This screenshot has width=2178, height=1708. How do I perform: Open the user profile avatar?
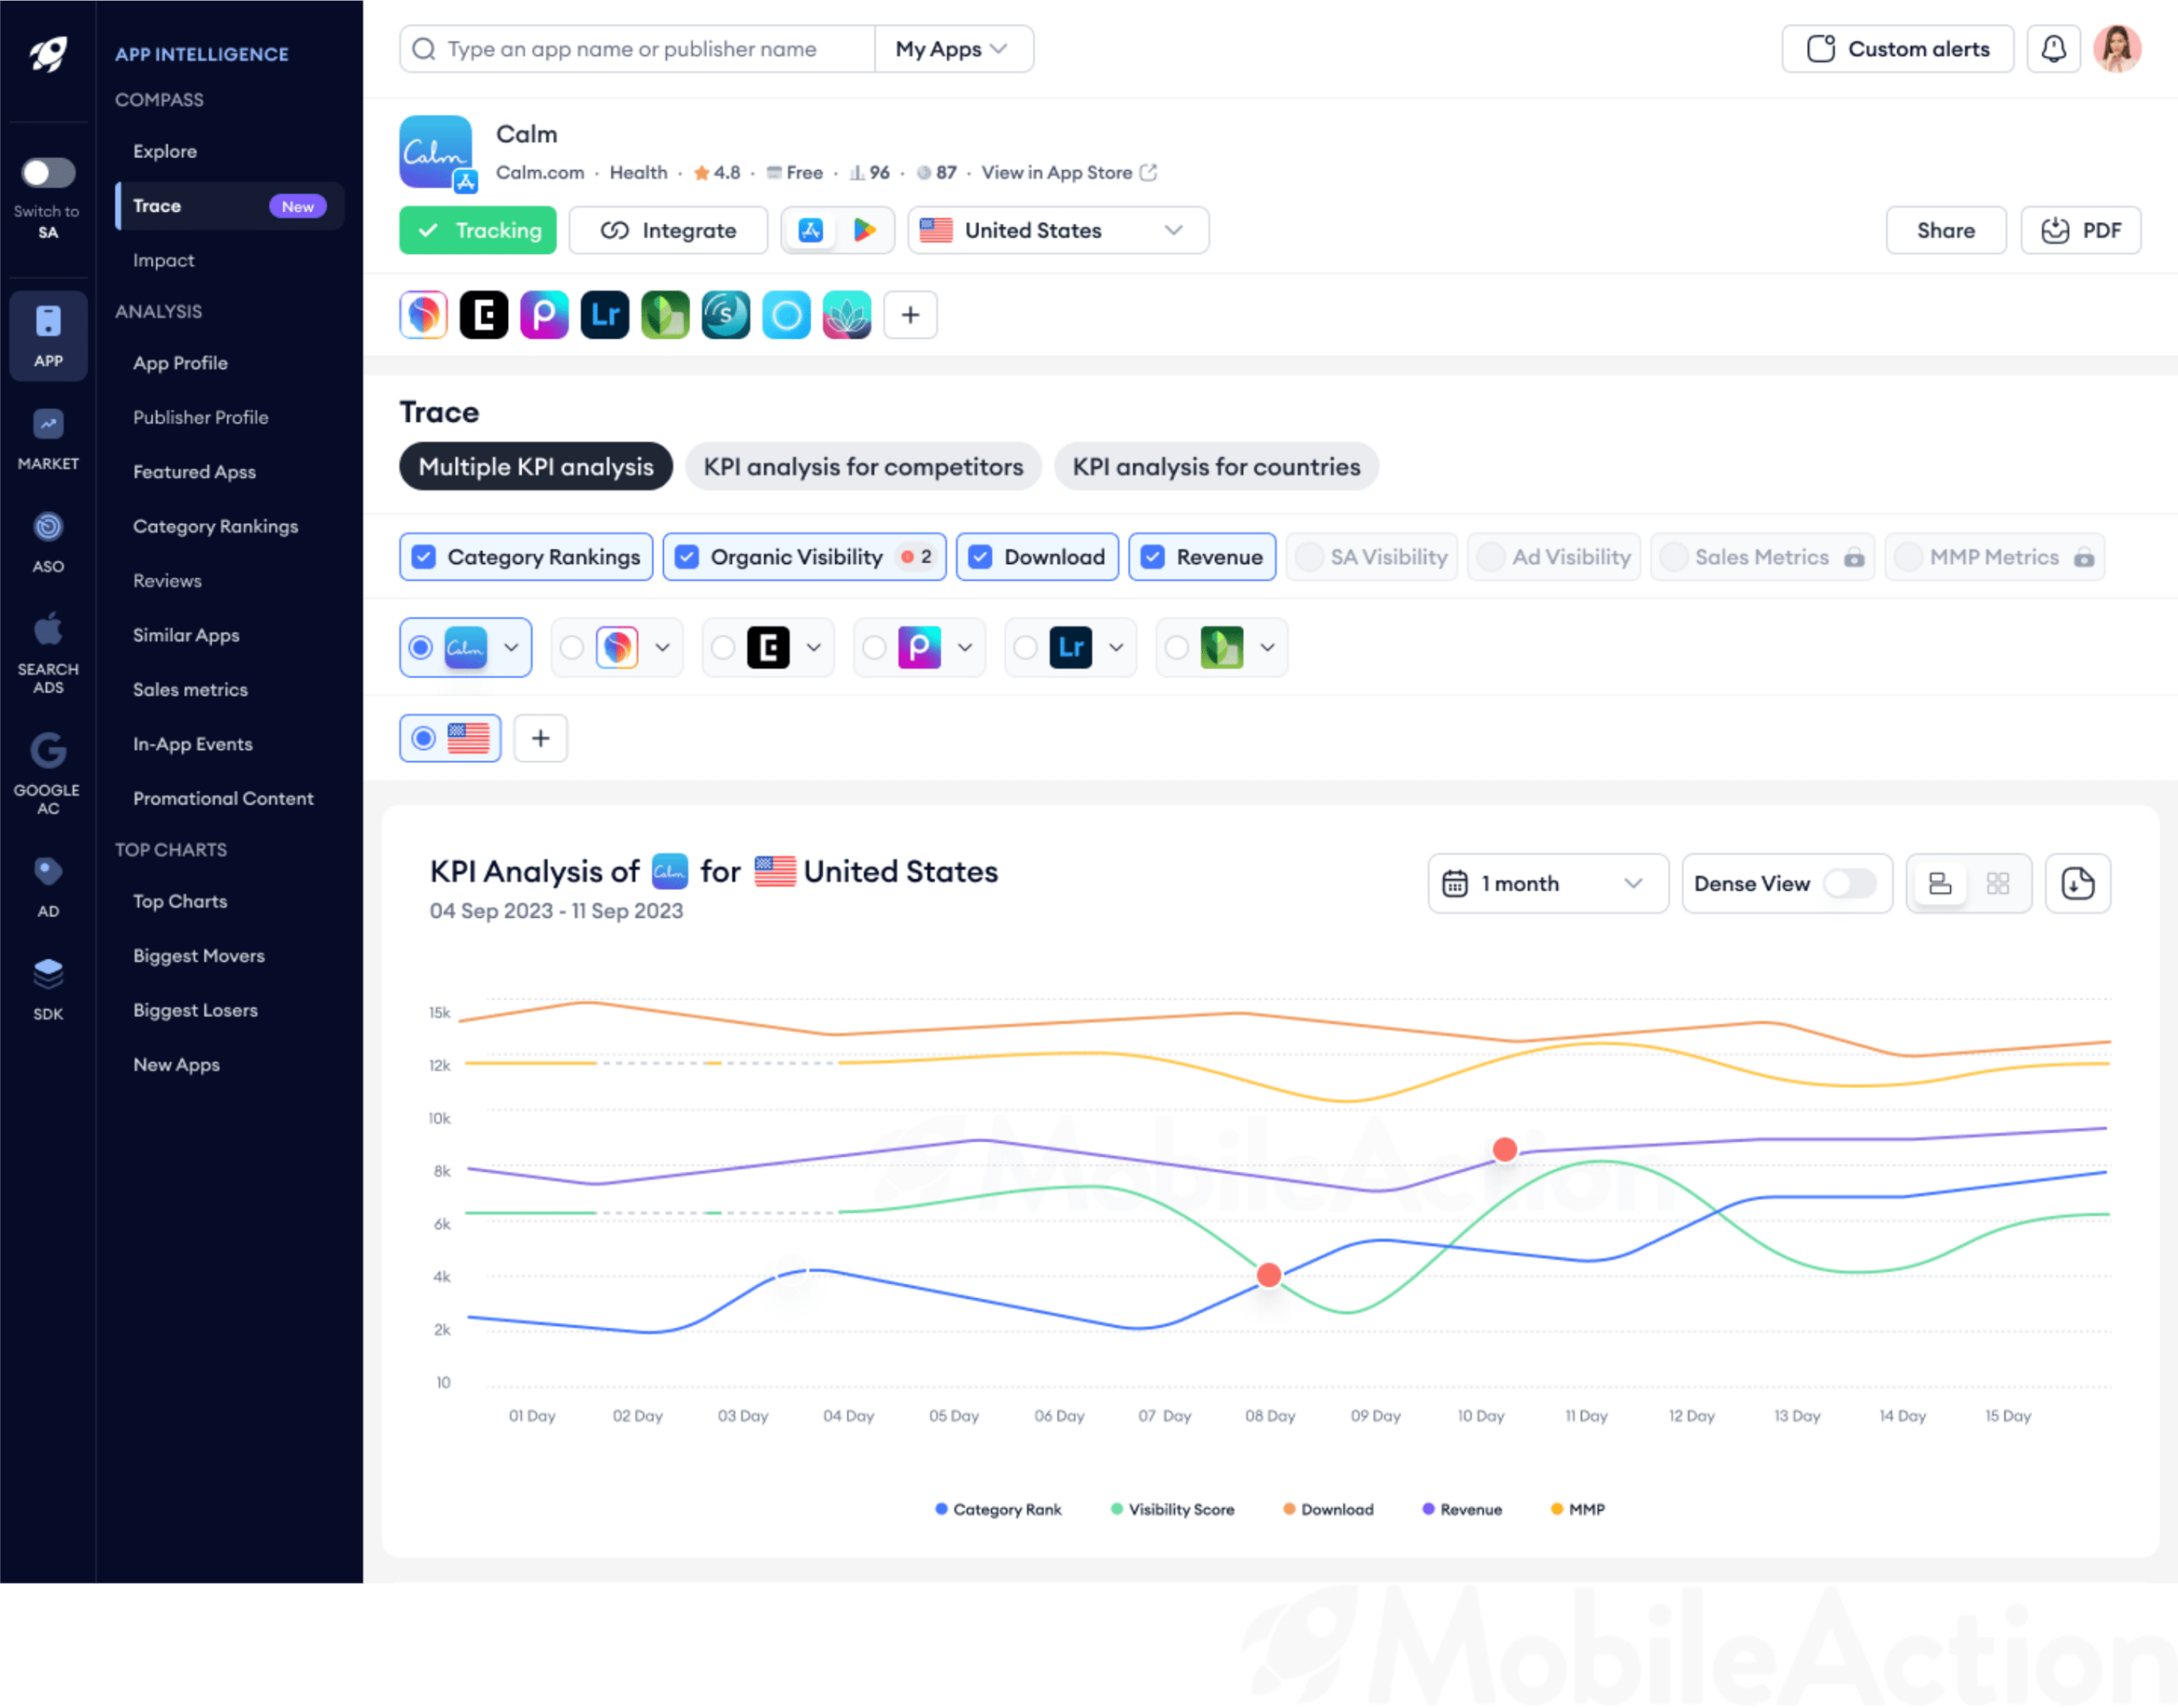pyautogui.click(x=2117, y=49)
